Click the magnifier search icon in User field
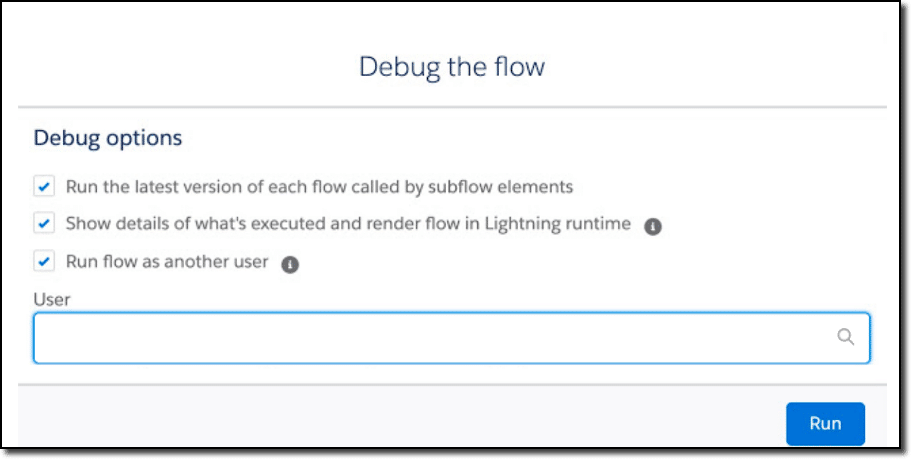Image resolution: width=911 pixels, height=459 pixels. [x=845, y=337]
